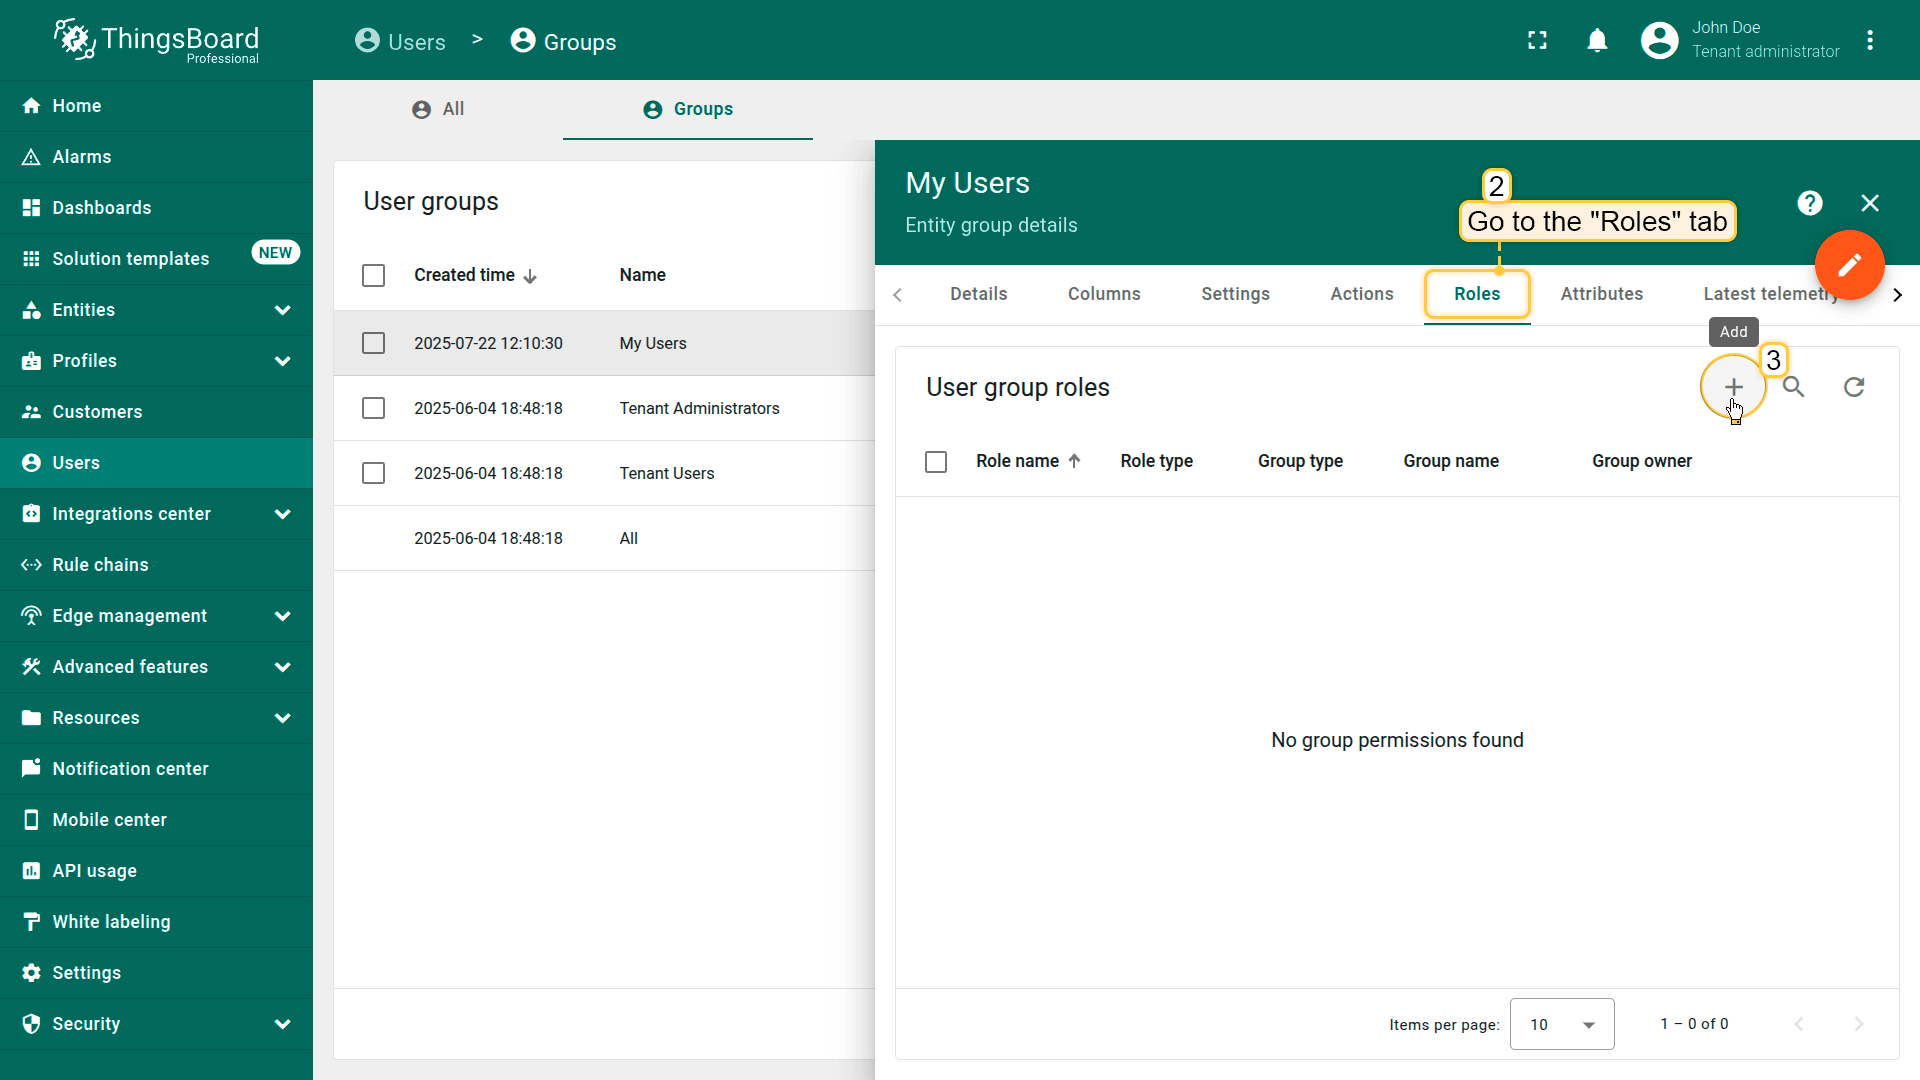Open the items per page dropdown
Viewport: 1920px width, 1080px height.
(1561, 1024)
